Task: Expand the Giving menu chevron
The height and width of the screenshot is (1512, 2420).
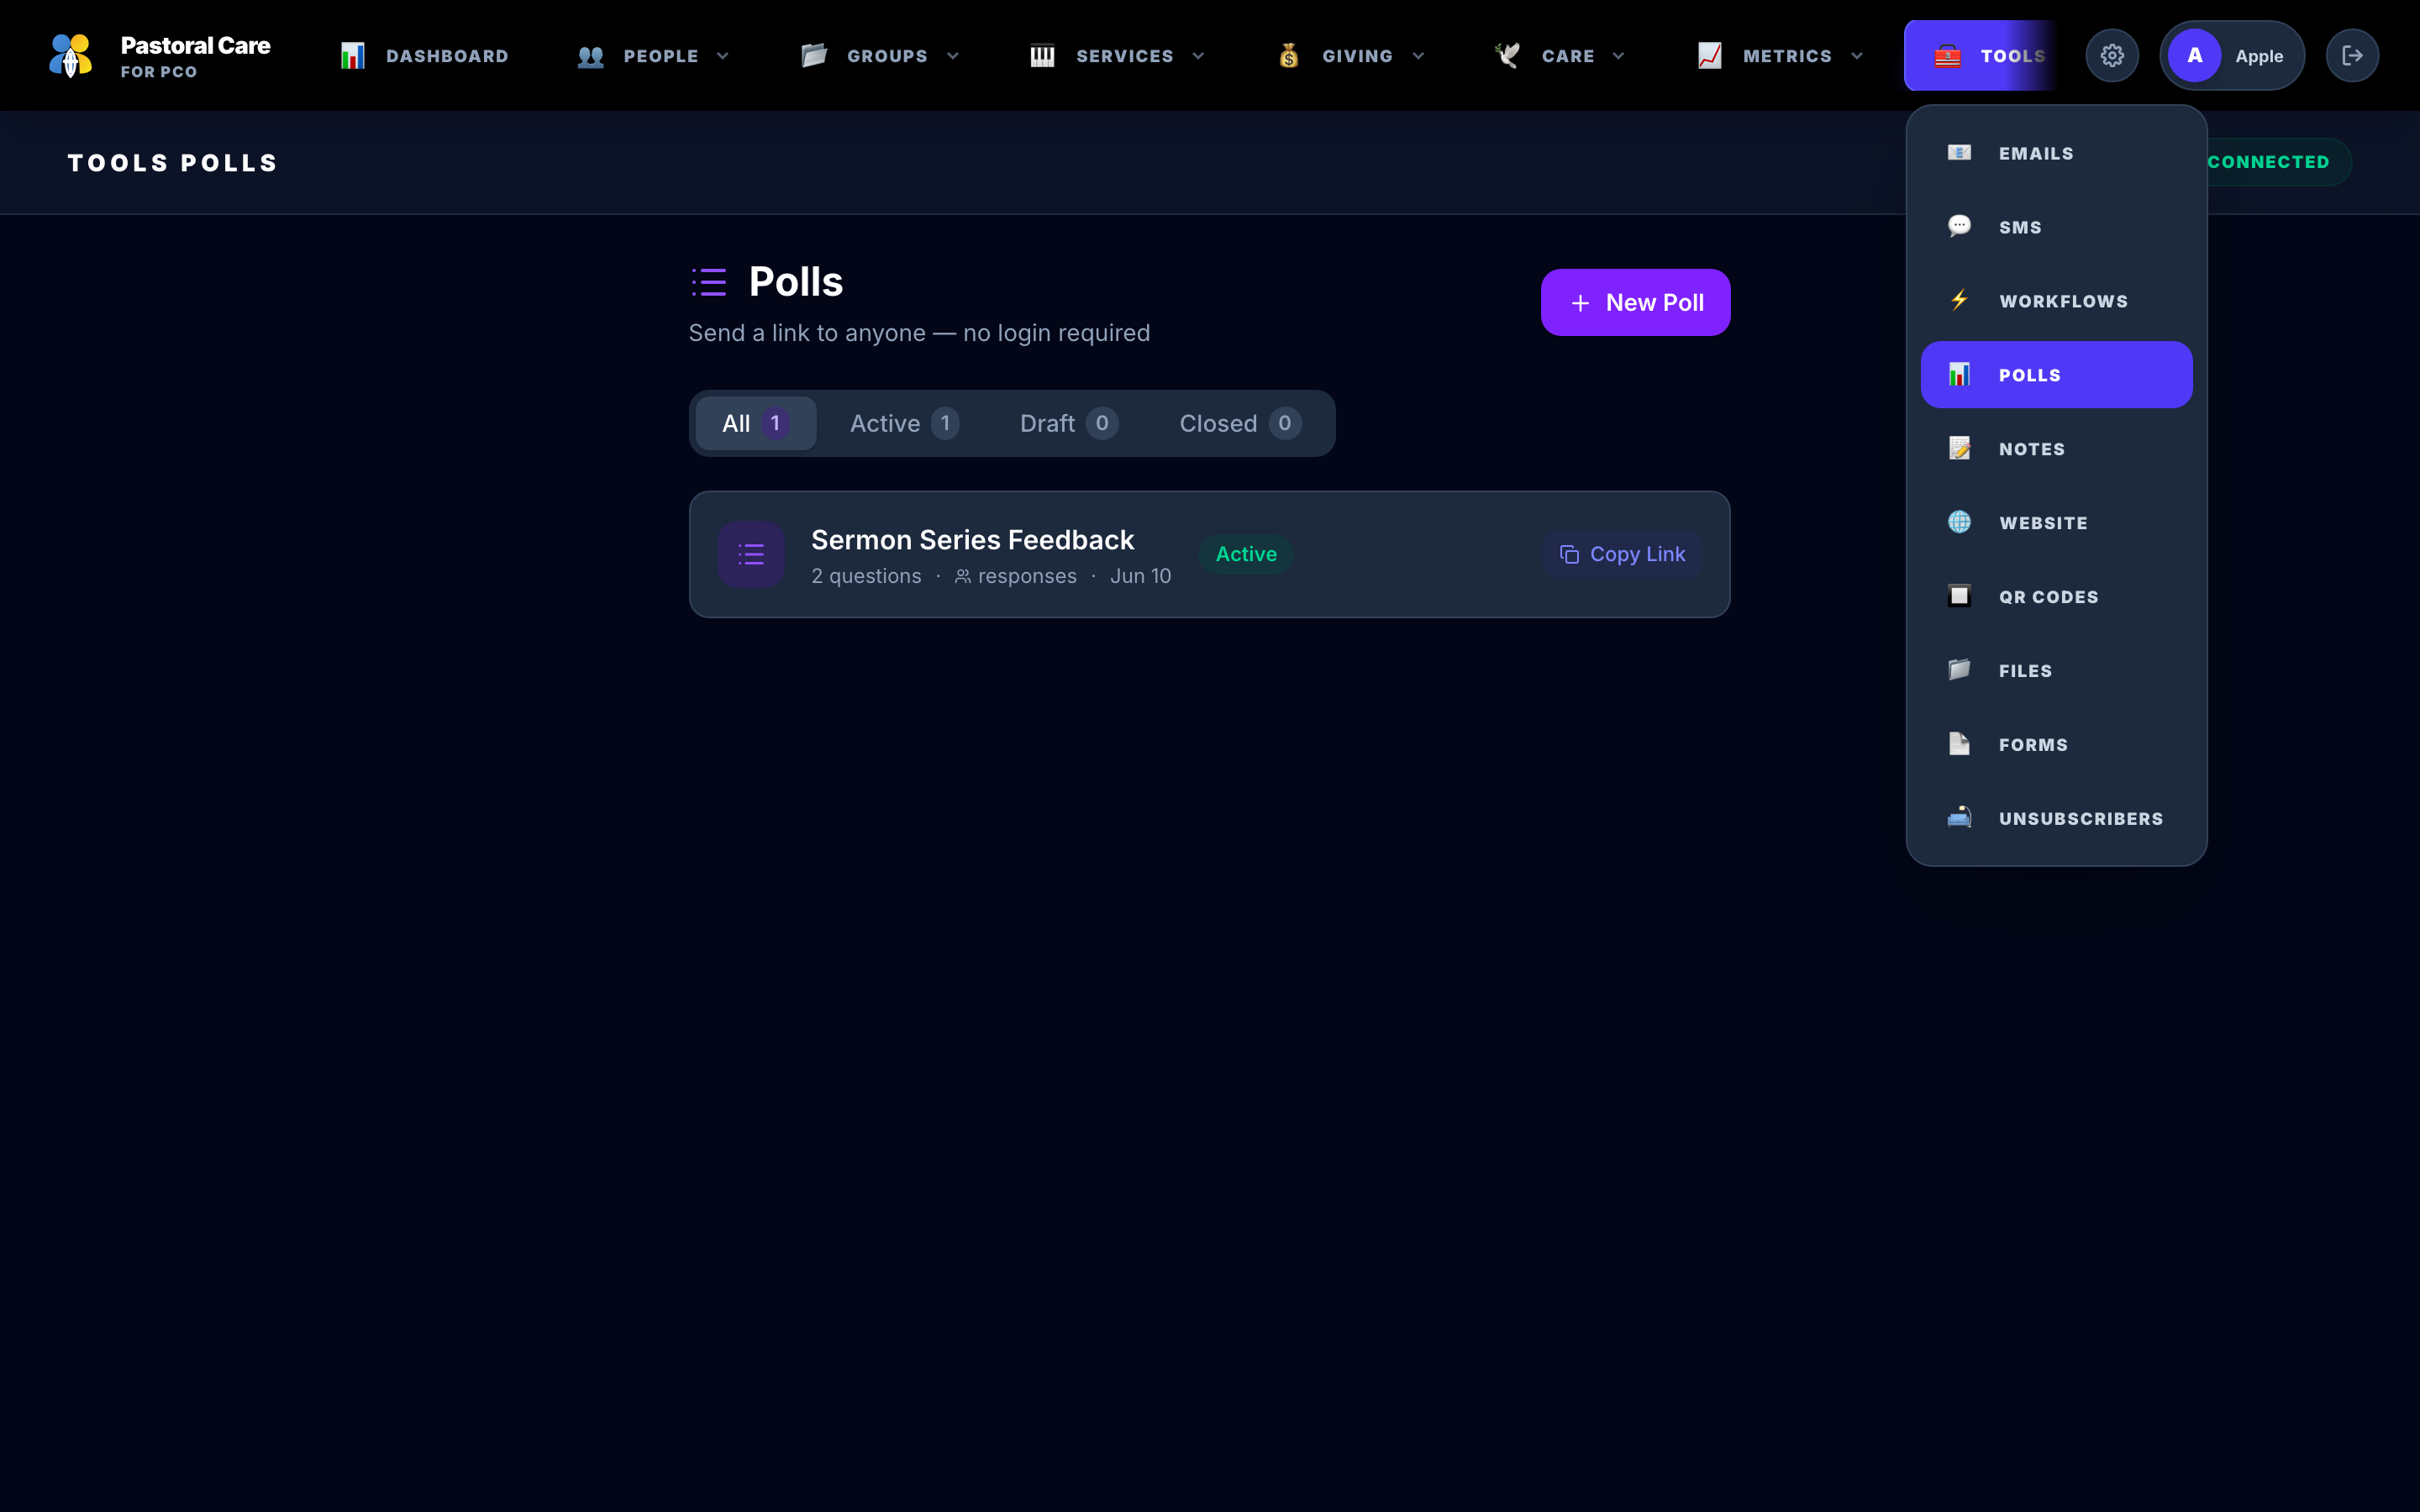Action: [x=1418, y=56]
